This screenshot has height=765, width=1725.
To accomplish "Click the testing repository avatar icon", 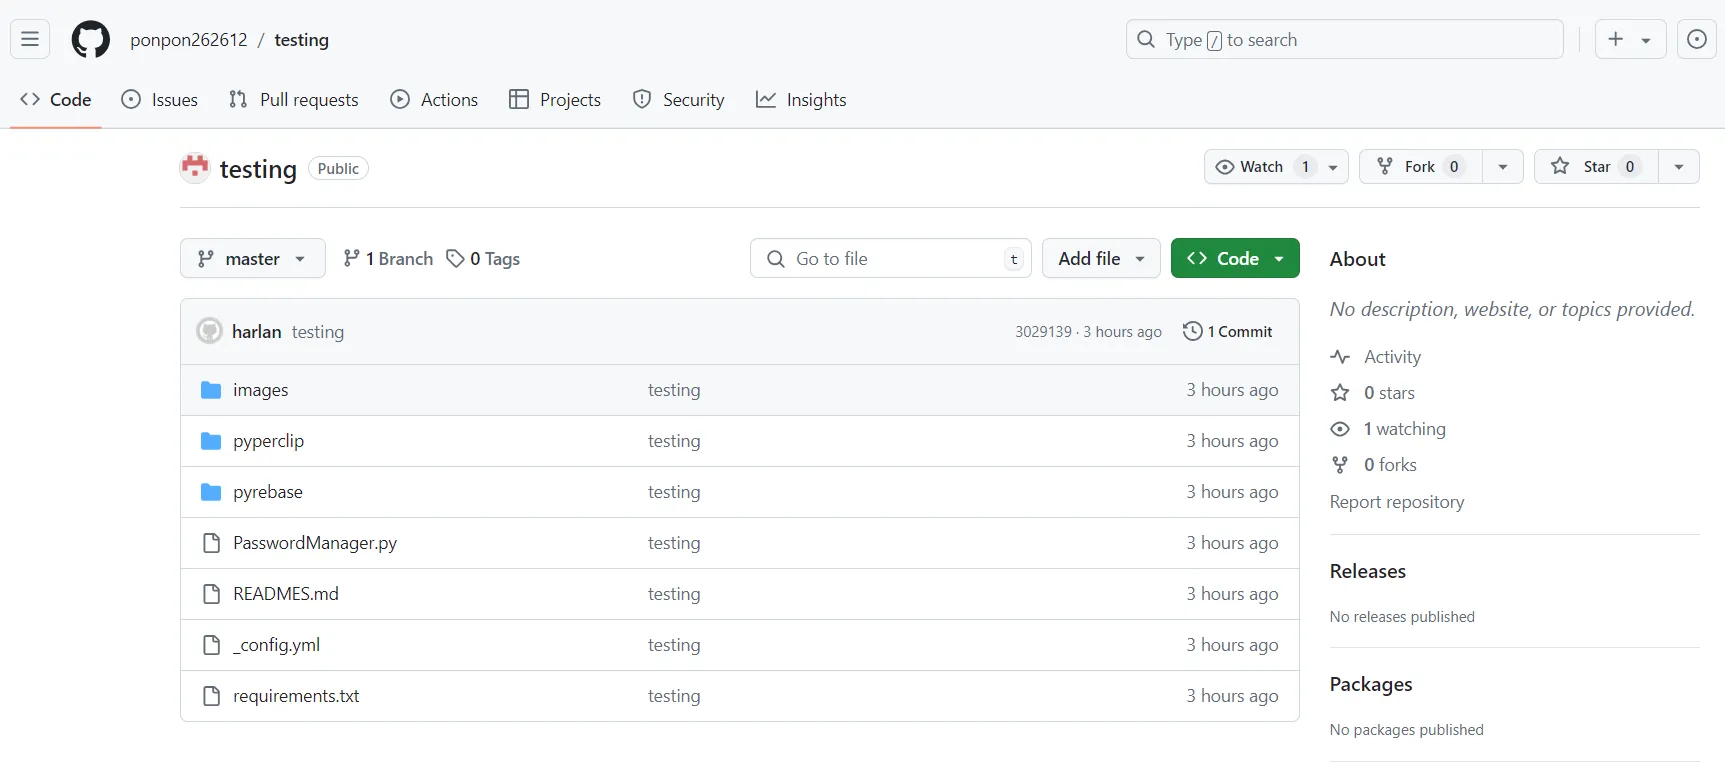I will 195,168.
